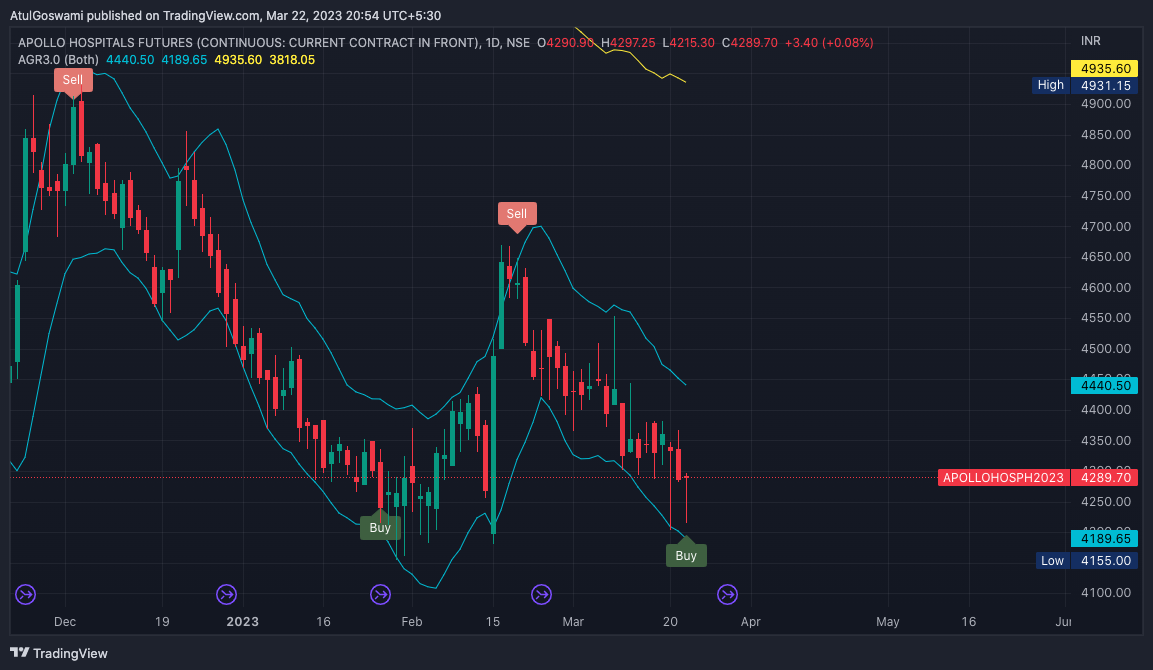Click the Low 4155.00 price label
This screenshot has height=670, width=1153.
point(1087,560)
